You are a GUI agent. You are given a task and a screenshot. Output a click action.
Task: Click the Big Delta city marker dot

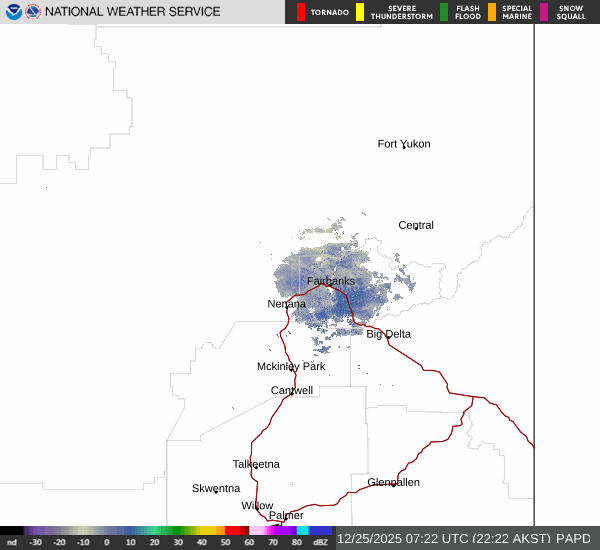389,337
